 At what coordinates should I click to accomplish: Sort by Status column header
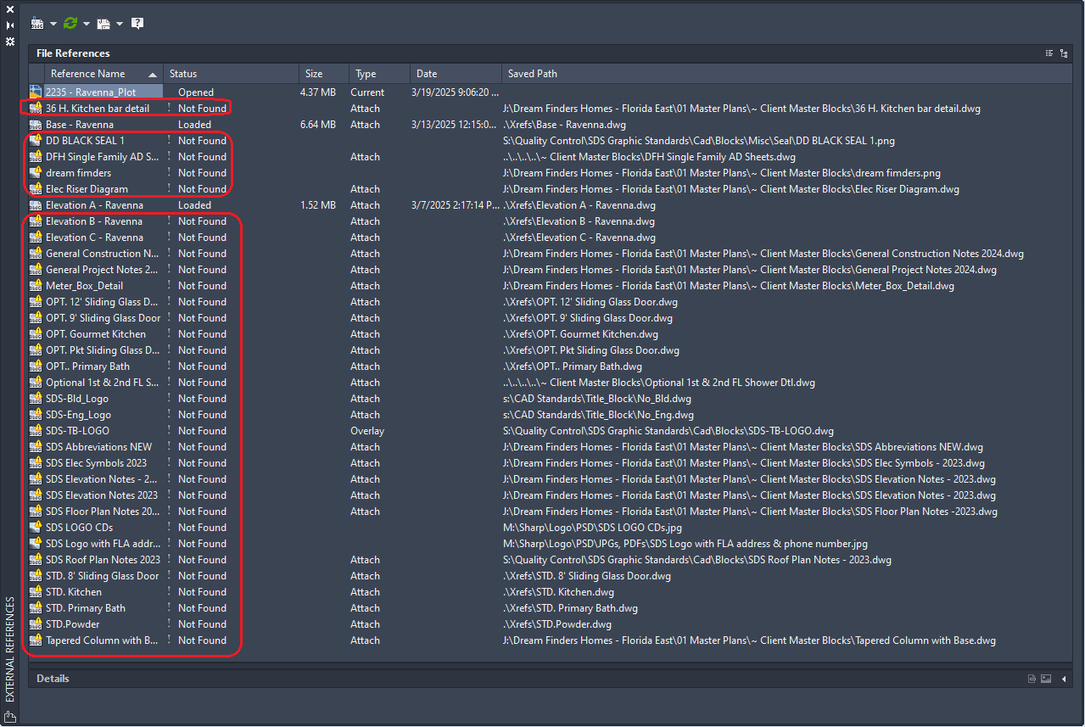tap(231, 73)
